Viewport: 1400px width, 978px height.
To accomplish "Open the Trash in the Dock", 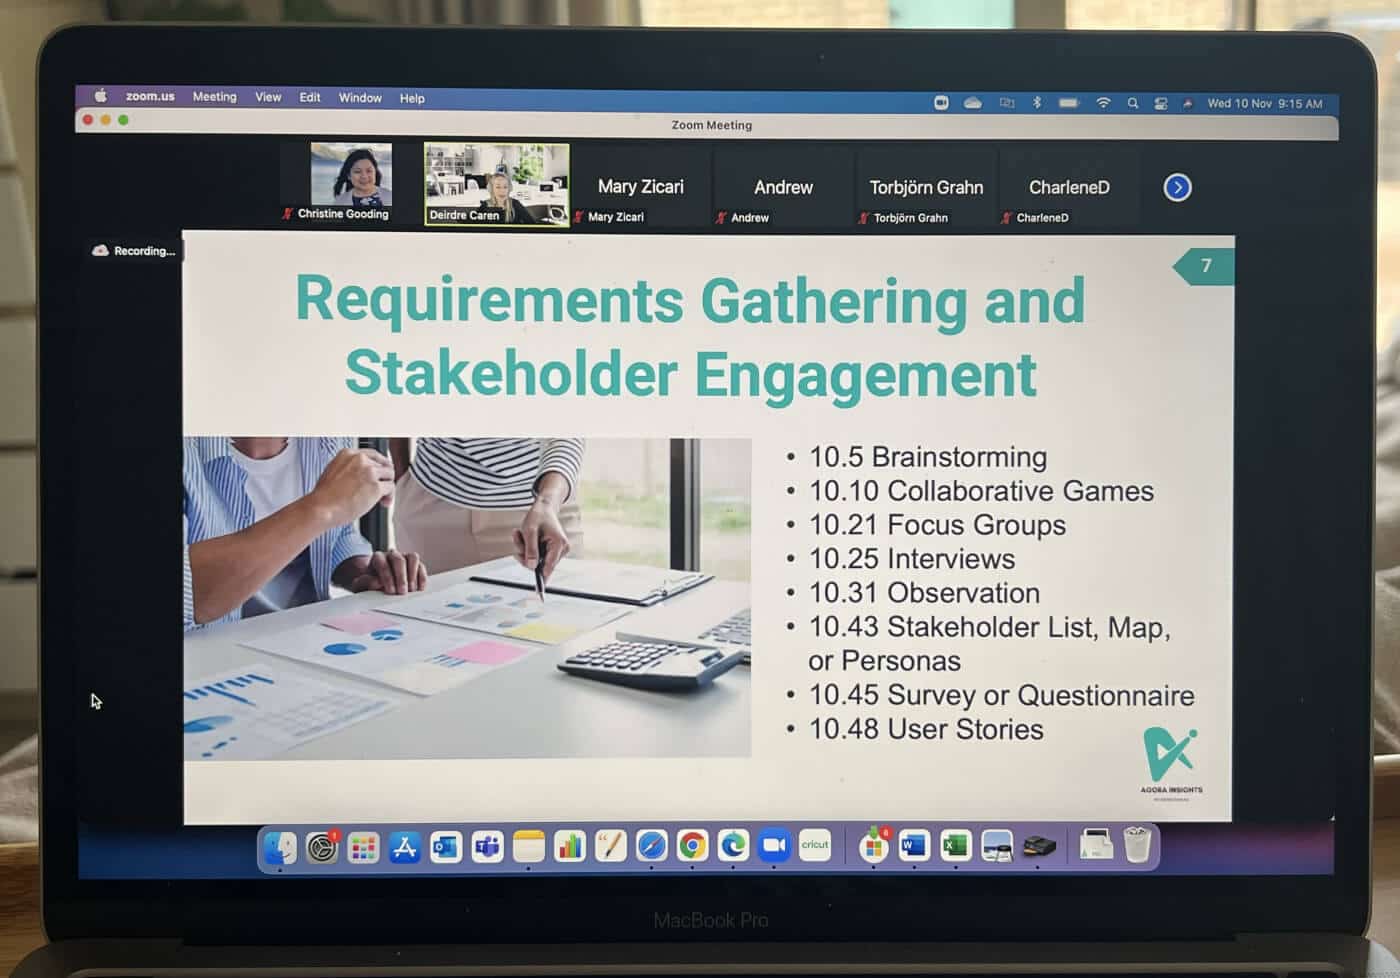I will (1137, 845).
